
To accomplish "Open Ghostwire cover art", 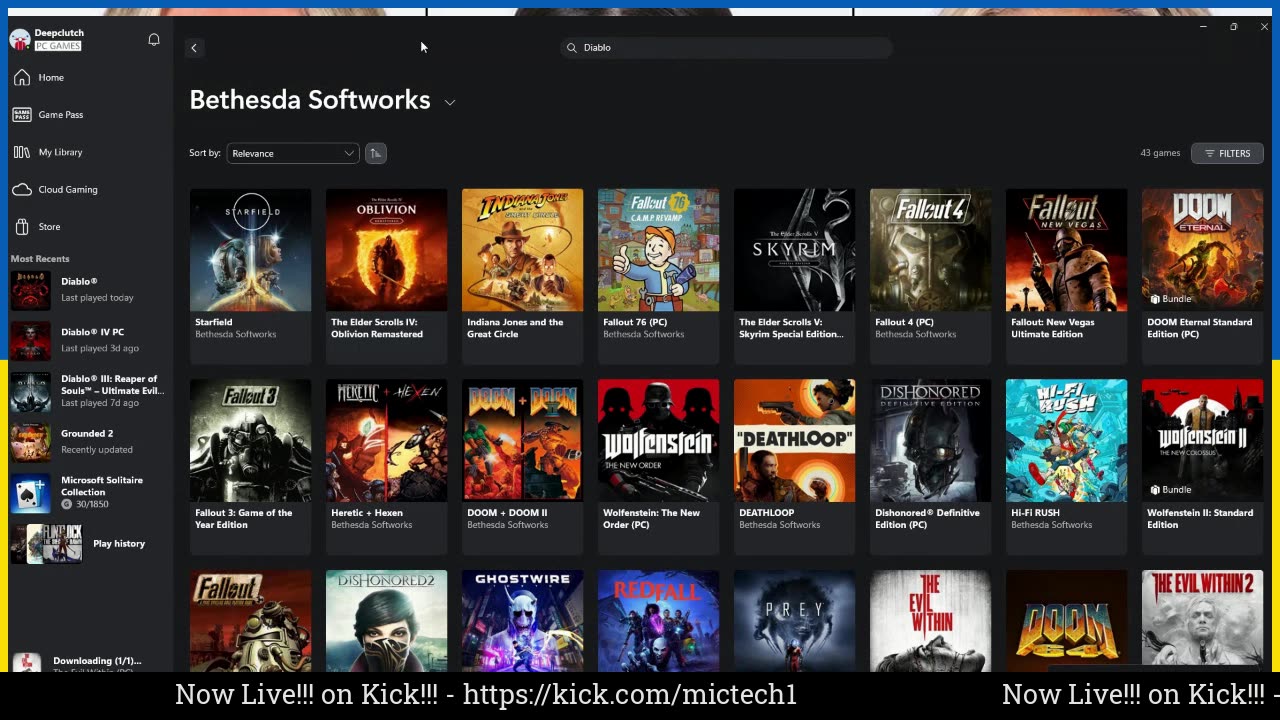I will 523,621.
